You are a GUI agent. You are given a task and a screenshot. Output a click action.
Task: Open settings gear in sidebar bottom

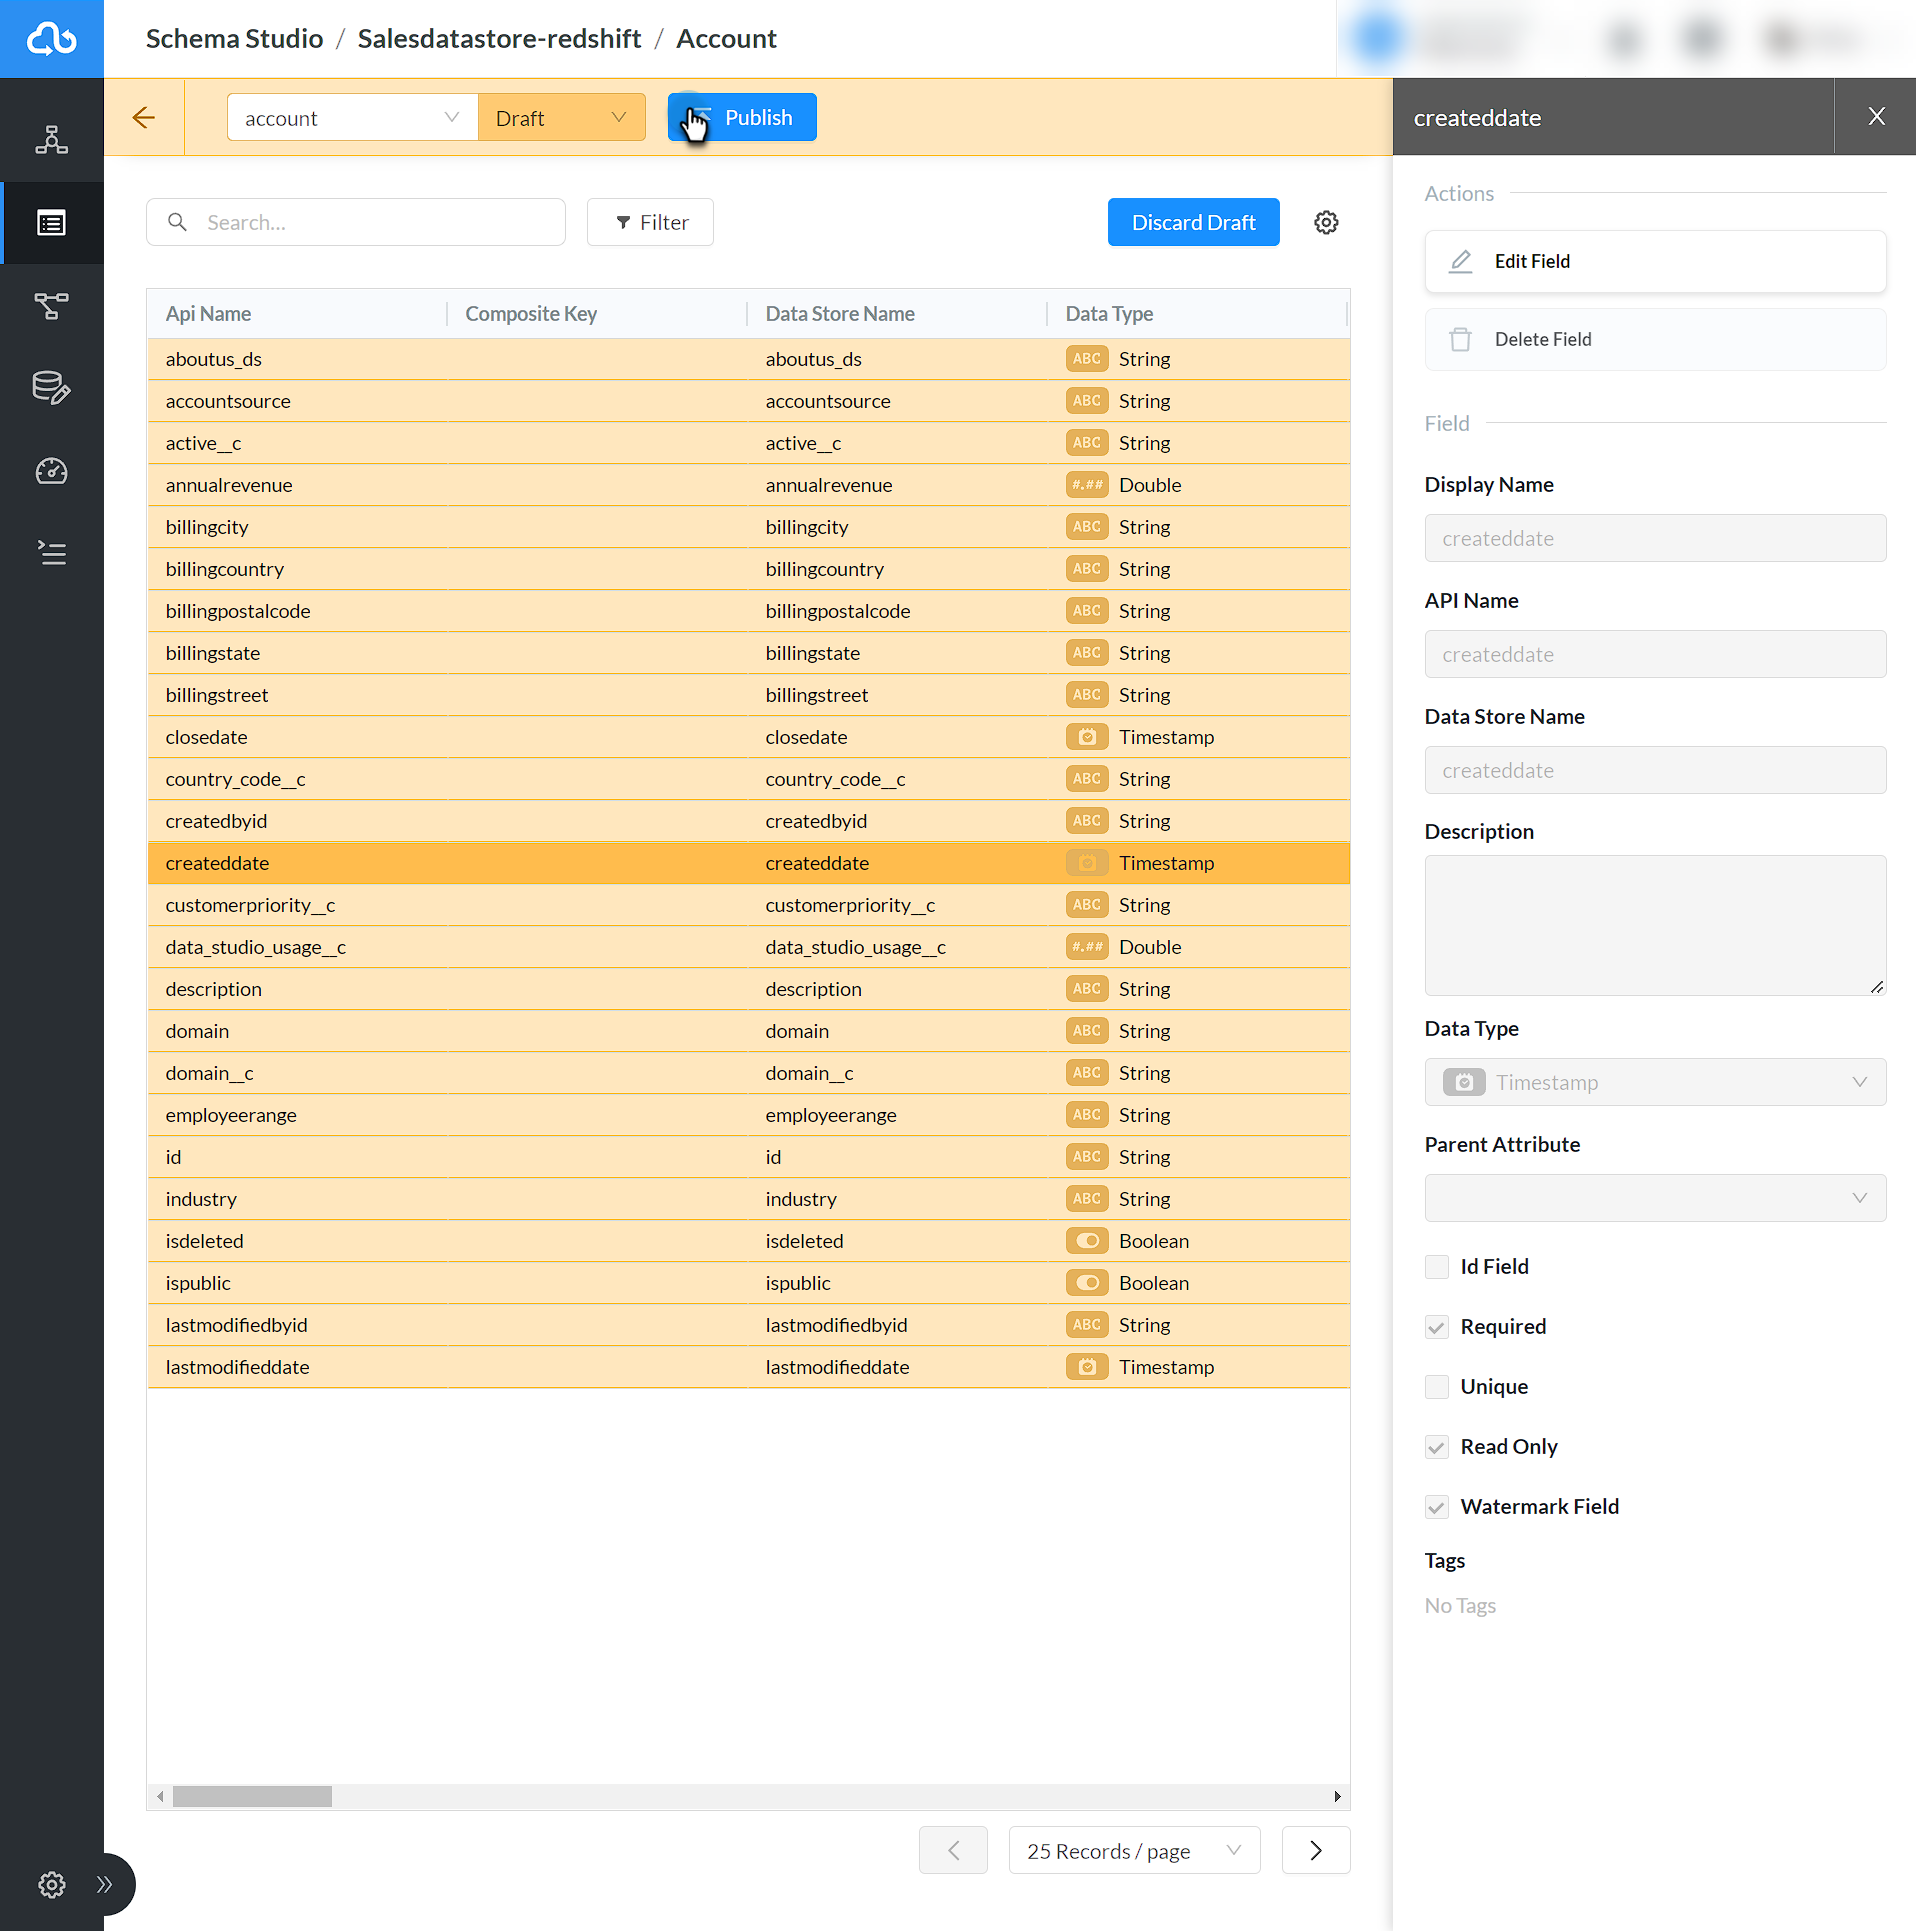51,1885
